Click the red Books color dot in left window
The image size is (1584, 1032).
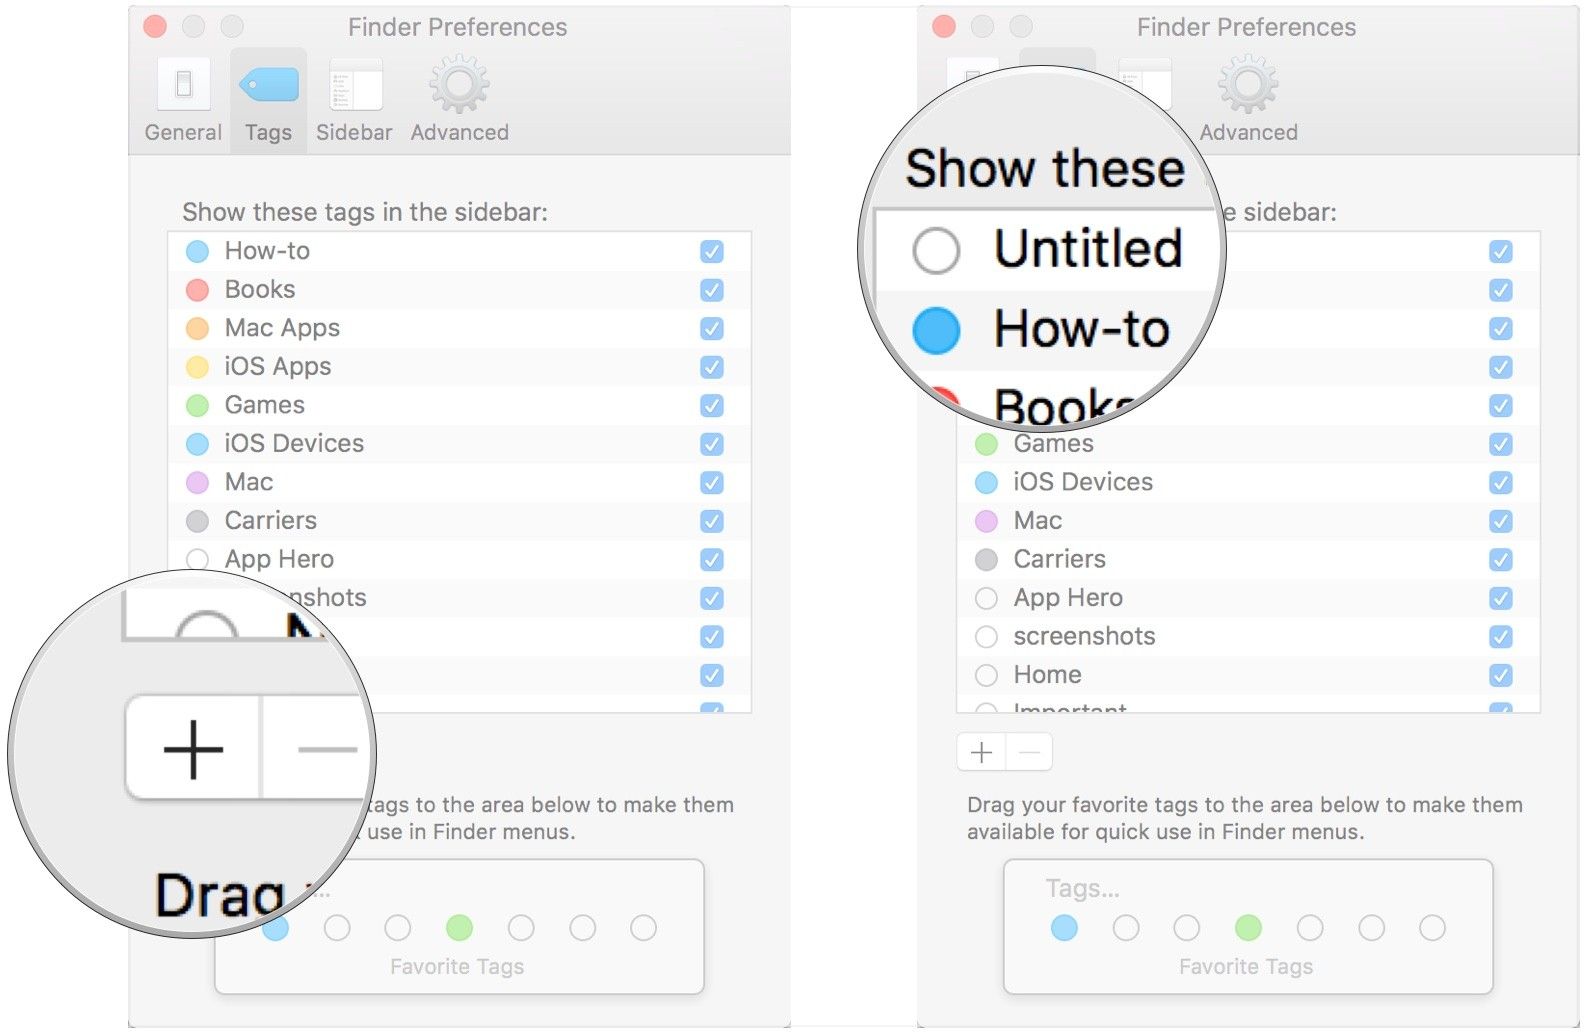click(198, 290)
